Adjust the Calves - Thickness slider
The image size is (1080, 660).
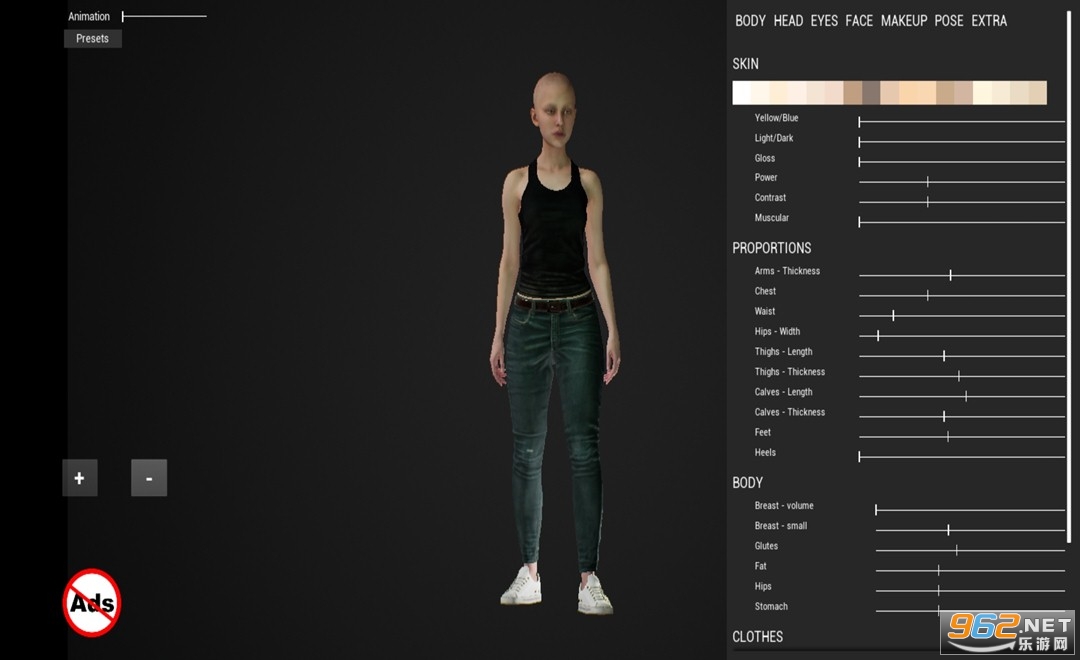point(962,416)
